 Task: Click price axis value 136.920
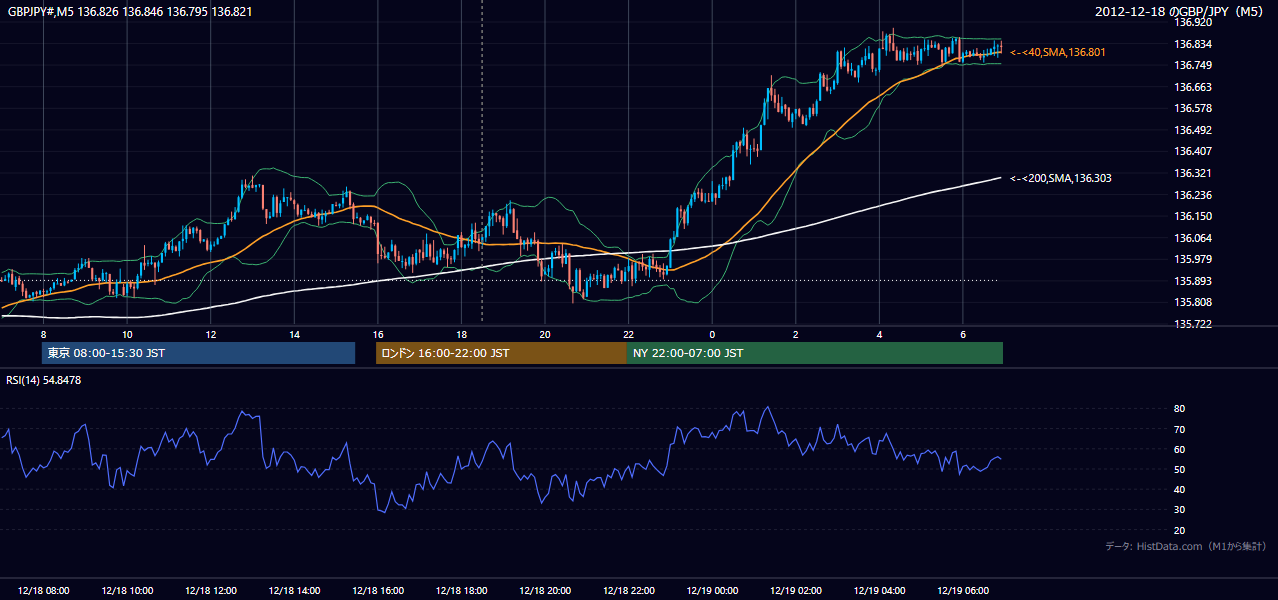(x=1193, y=22)
